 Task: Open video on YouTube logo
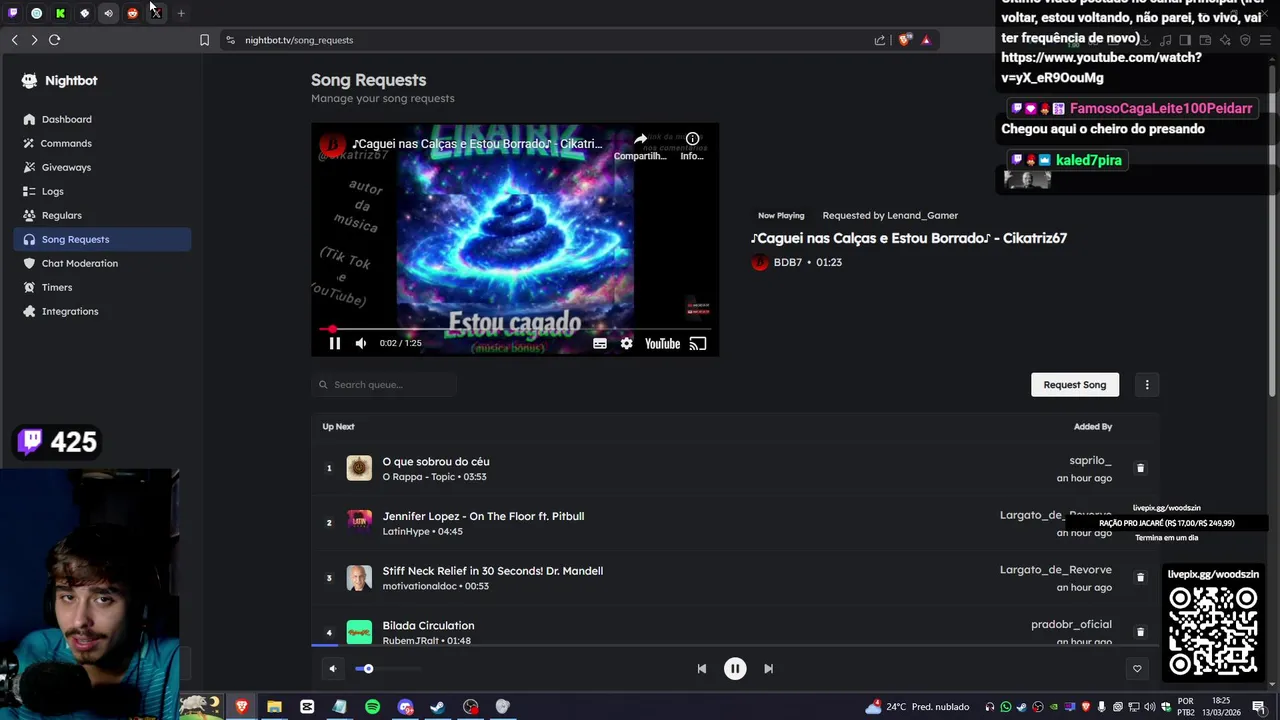tap(662, 343)
